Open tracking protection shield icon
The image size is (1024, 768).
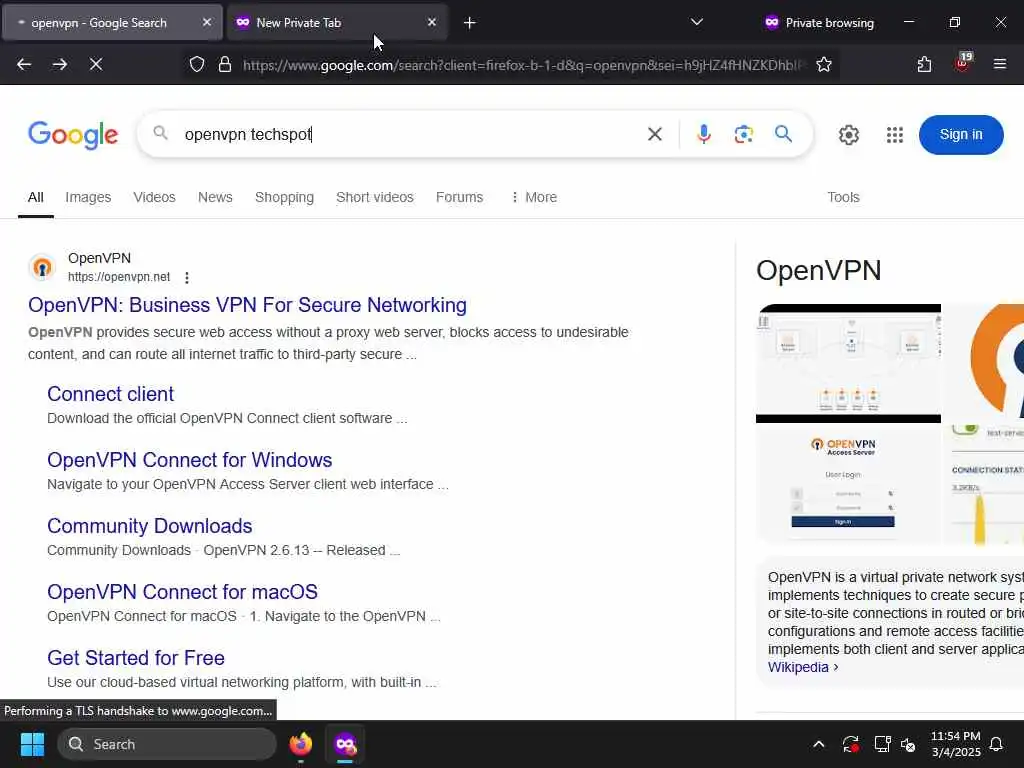(197, 64)
